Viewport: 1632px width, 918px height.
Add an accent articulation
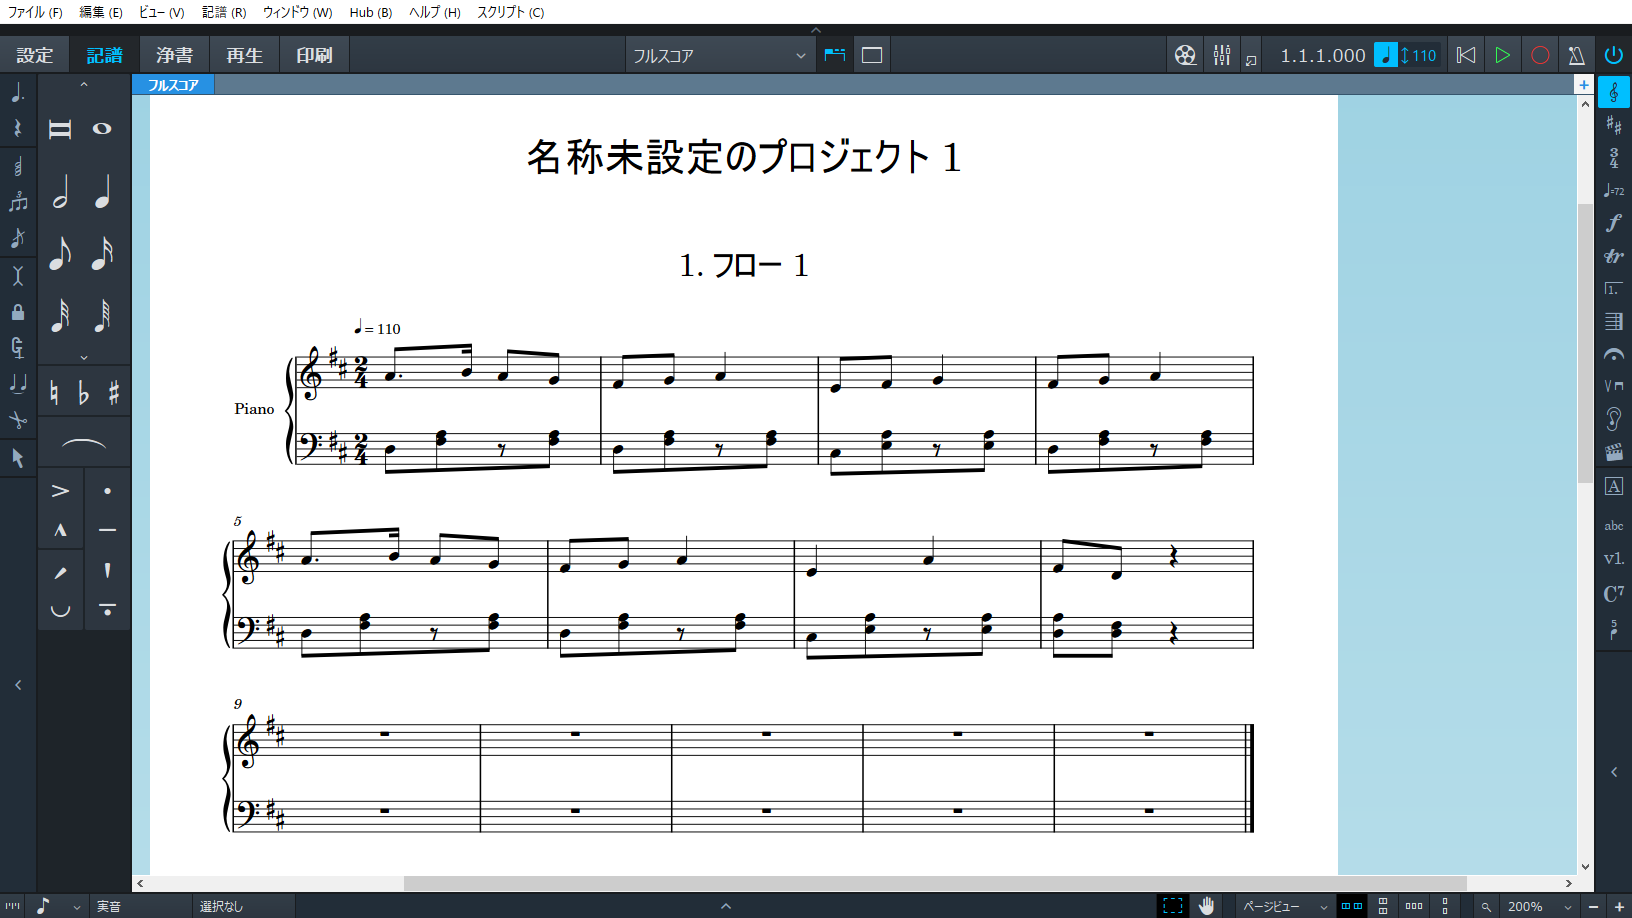(60, 491)
